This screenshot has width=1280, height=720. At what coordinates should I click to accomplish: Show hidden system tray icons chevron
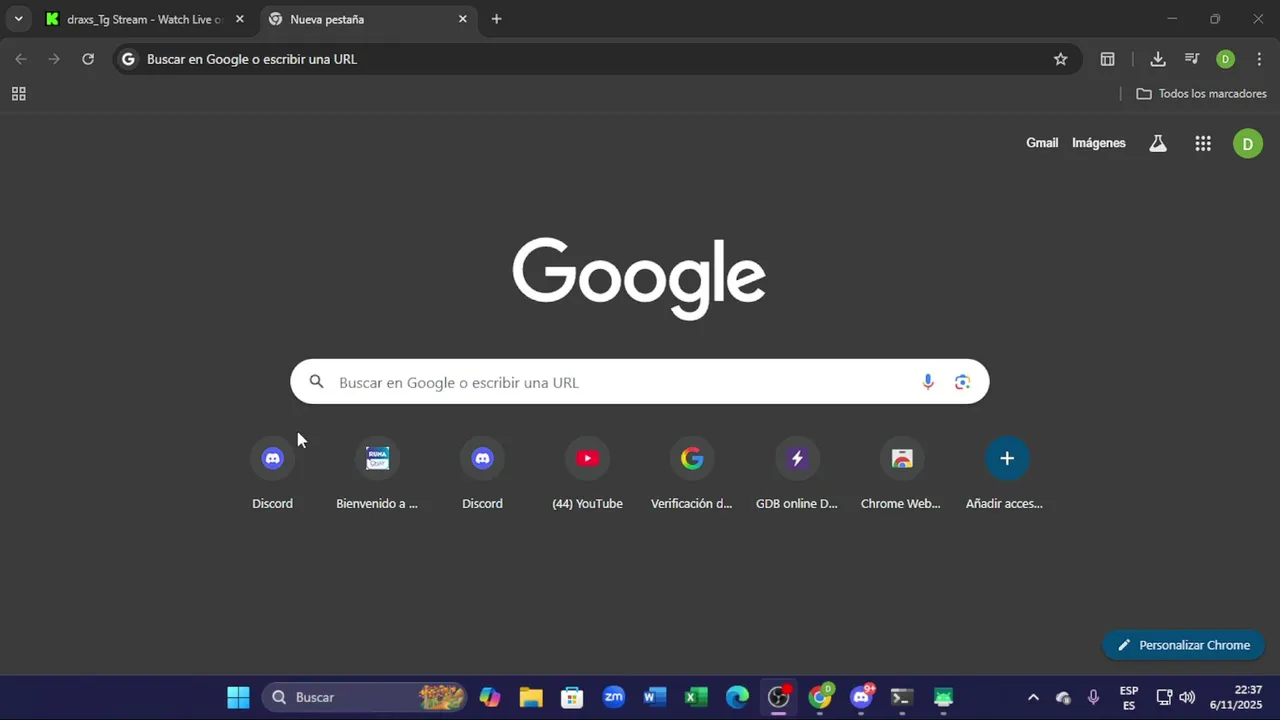(1033, 698)
